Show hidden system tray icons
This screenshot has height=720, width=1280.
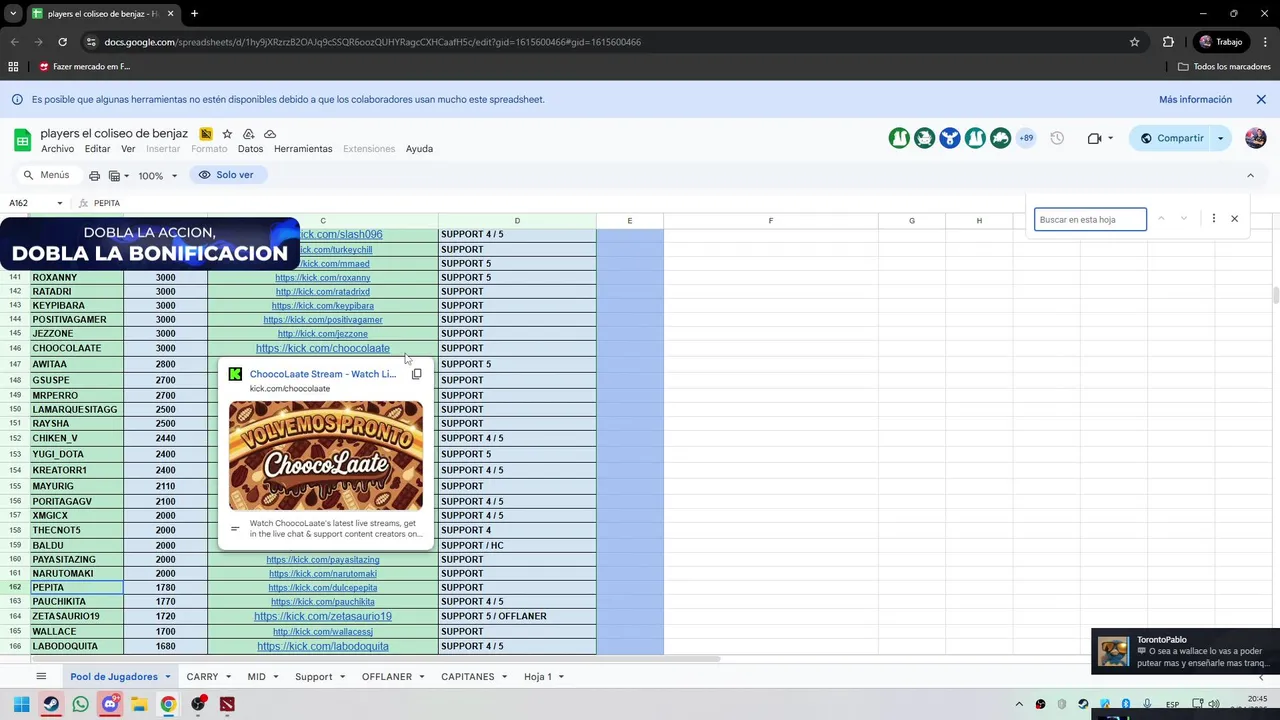[1019, 704]
